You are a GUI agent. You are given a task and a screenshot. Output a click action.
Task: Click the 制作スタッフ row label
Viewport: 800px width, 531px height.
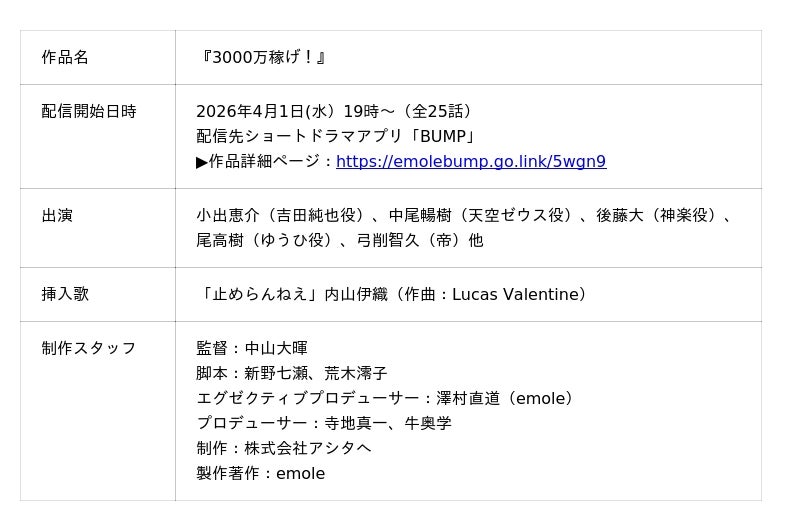(x=89, y=348)
